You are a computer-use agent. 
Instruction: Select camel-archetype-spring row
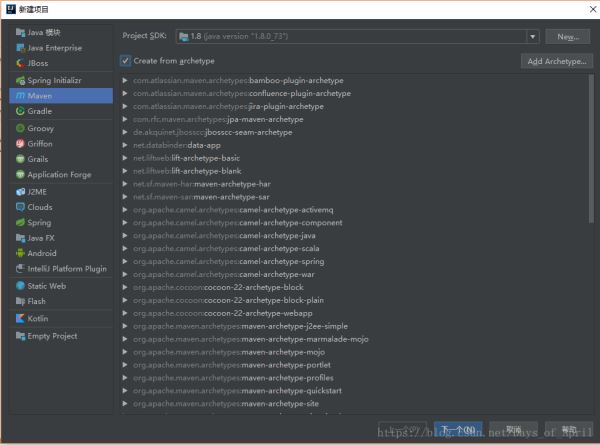click(354, 262)
